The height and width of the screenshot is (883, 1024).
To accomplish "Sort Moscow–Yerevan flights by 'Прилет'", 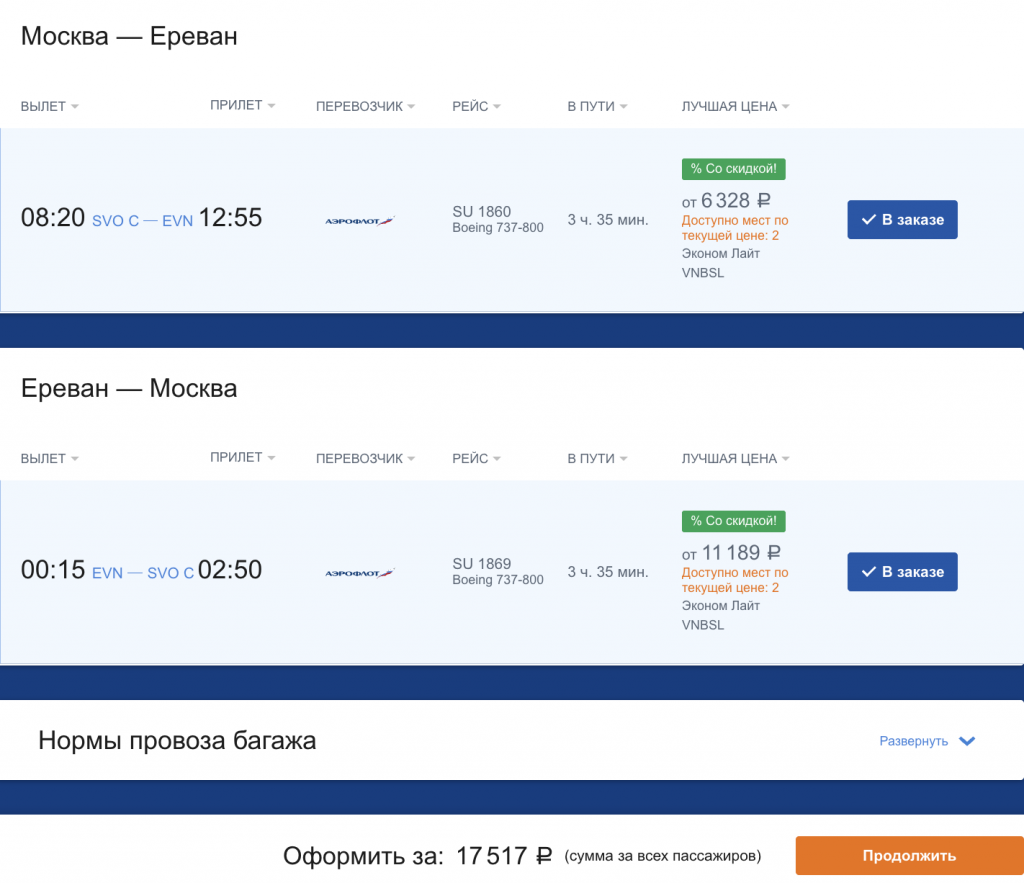I will pos(242,105).
